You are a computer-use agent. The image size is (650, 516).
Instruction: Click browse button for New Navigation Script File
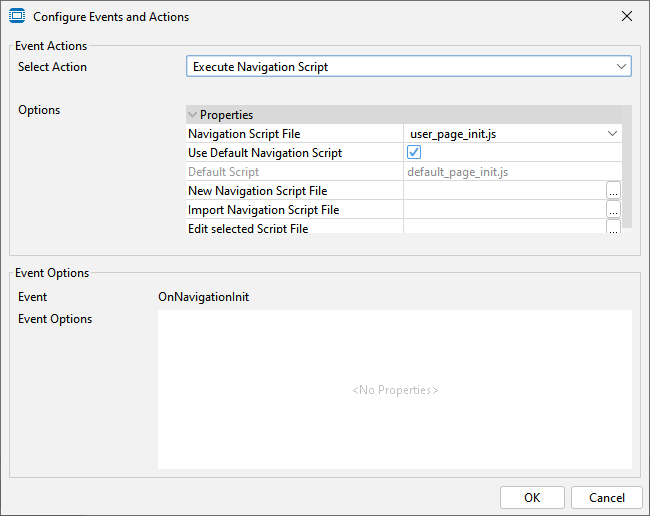[613, 191]
